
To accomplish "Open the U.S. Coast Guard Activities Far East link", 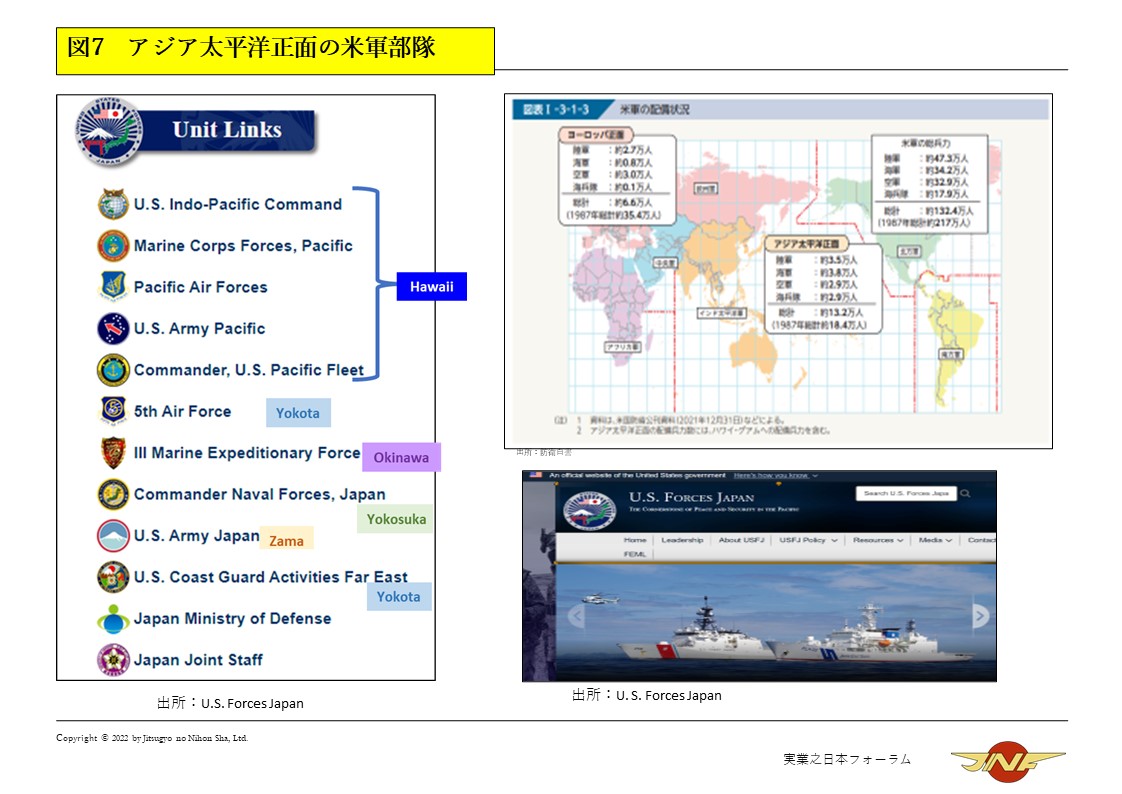I will pyautogui.click(x=270, y=577).
